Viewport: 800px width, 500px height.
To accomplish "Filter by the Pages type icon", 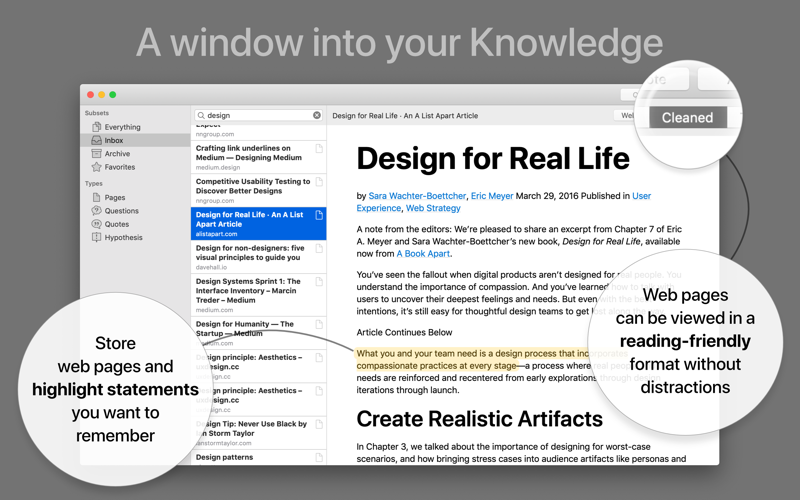I will 96,197.
